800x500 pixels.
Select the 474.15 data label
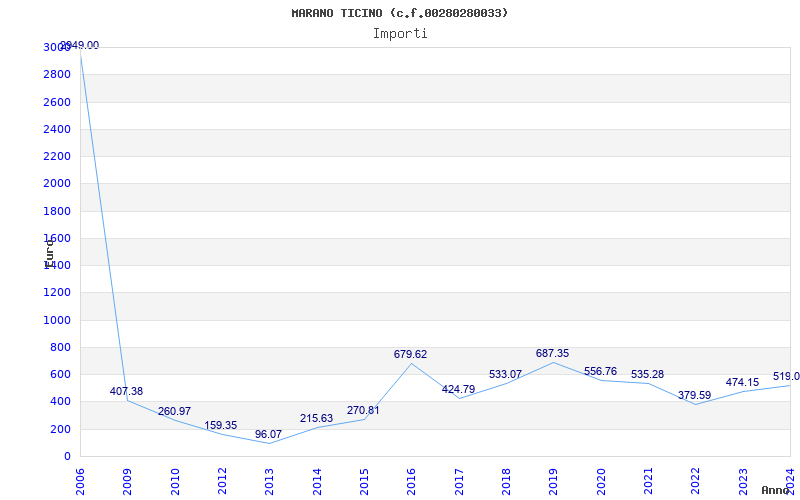[x=742, y=382]
